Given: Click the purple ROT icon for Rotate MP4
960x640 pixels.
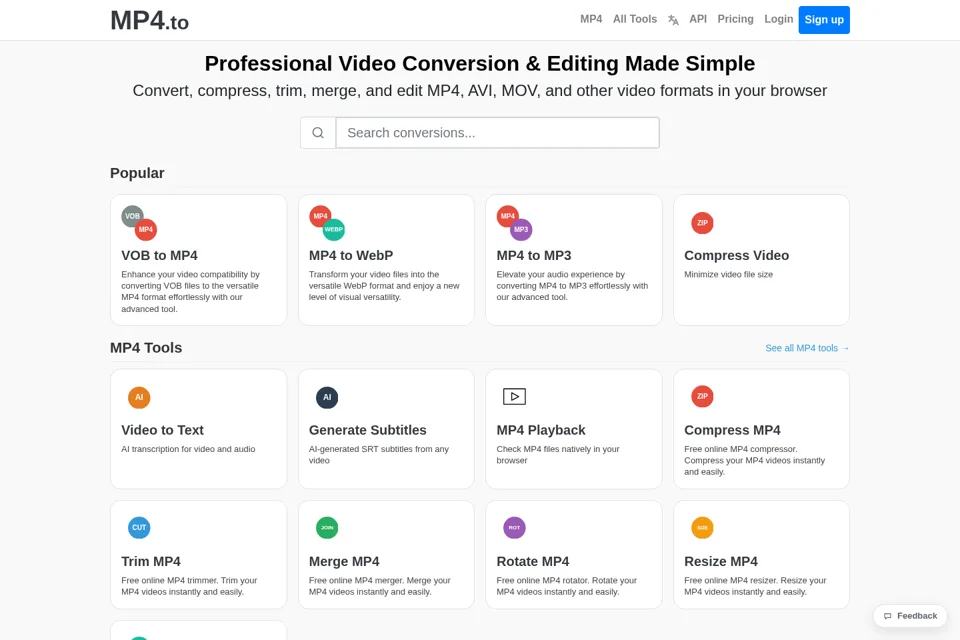Looking at the screenshot, I should coord(514,528).
